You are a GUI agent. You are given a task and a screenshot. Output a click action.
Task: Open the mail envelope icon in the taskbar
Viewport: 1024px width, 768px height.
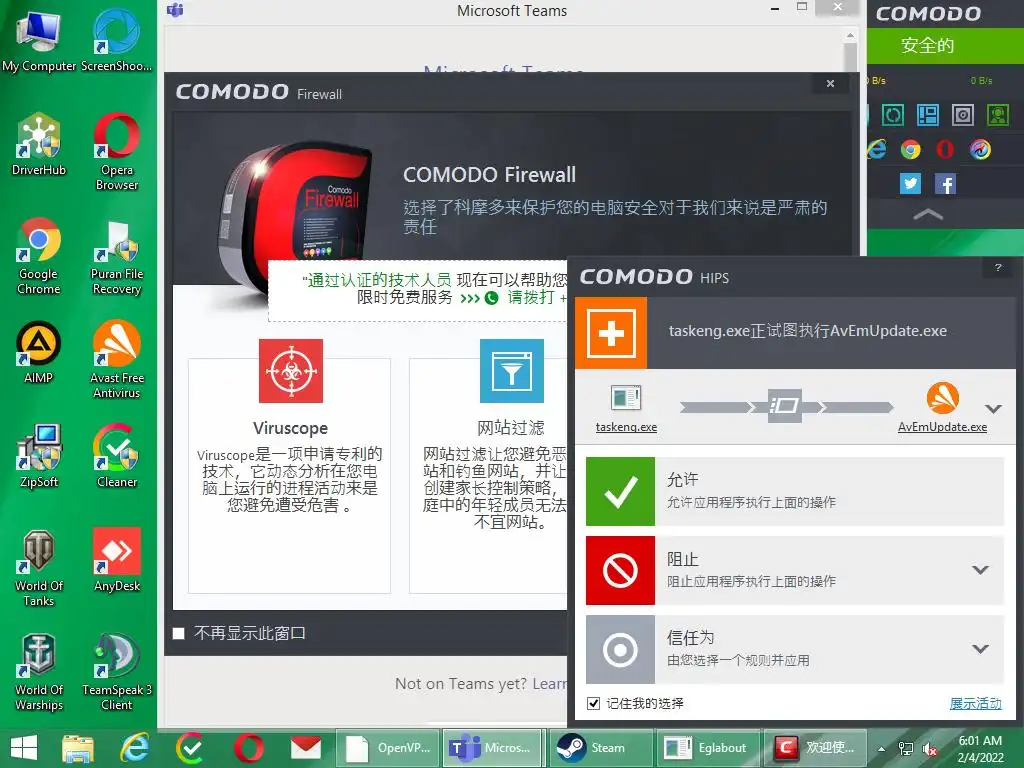306,748
